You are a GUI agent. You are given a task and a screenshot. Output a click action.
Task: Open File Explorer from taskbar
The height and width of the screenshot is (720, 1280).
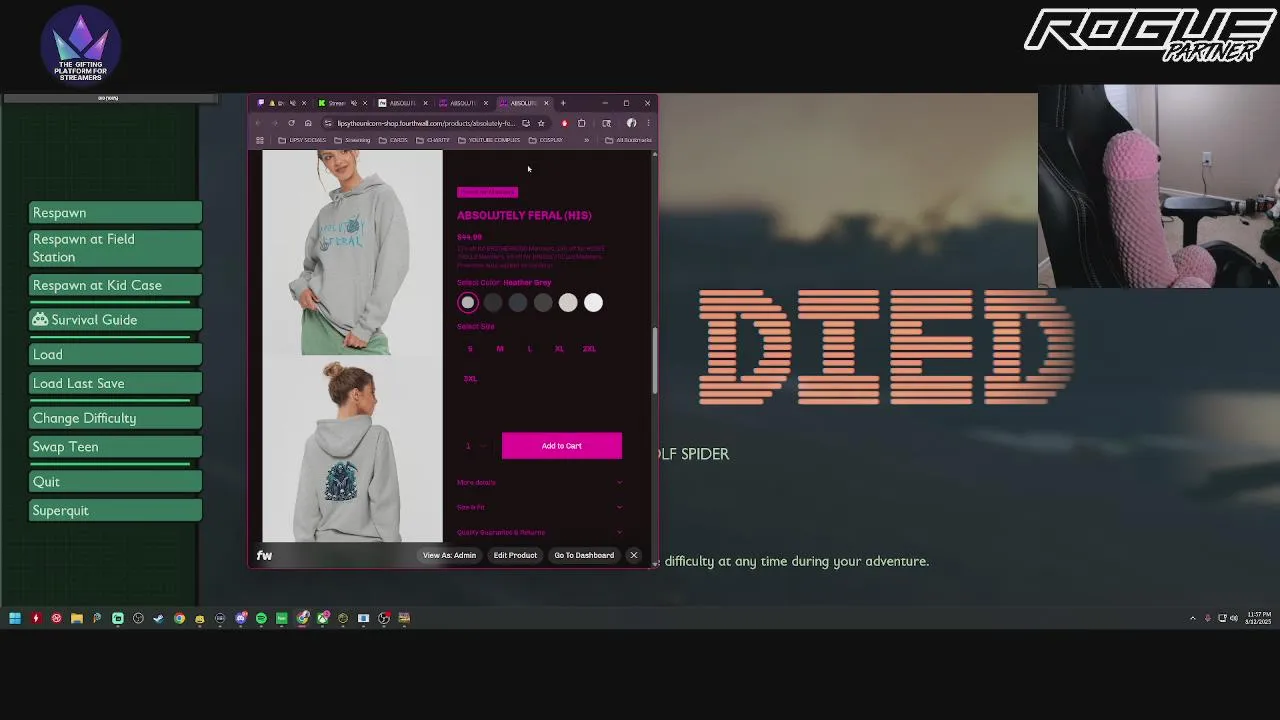[77, 618]
